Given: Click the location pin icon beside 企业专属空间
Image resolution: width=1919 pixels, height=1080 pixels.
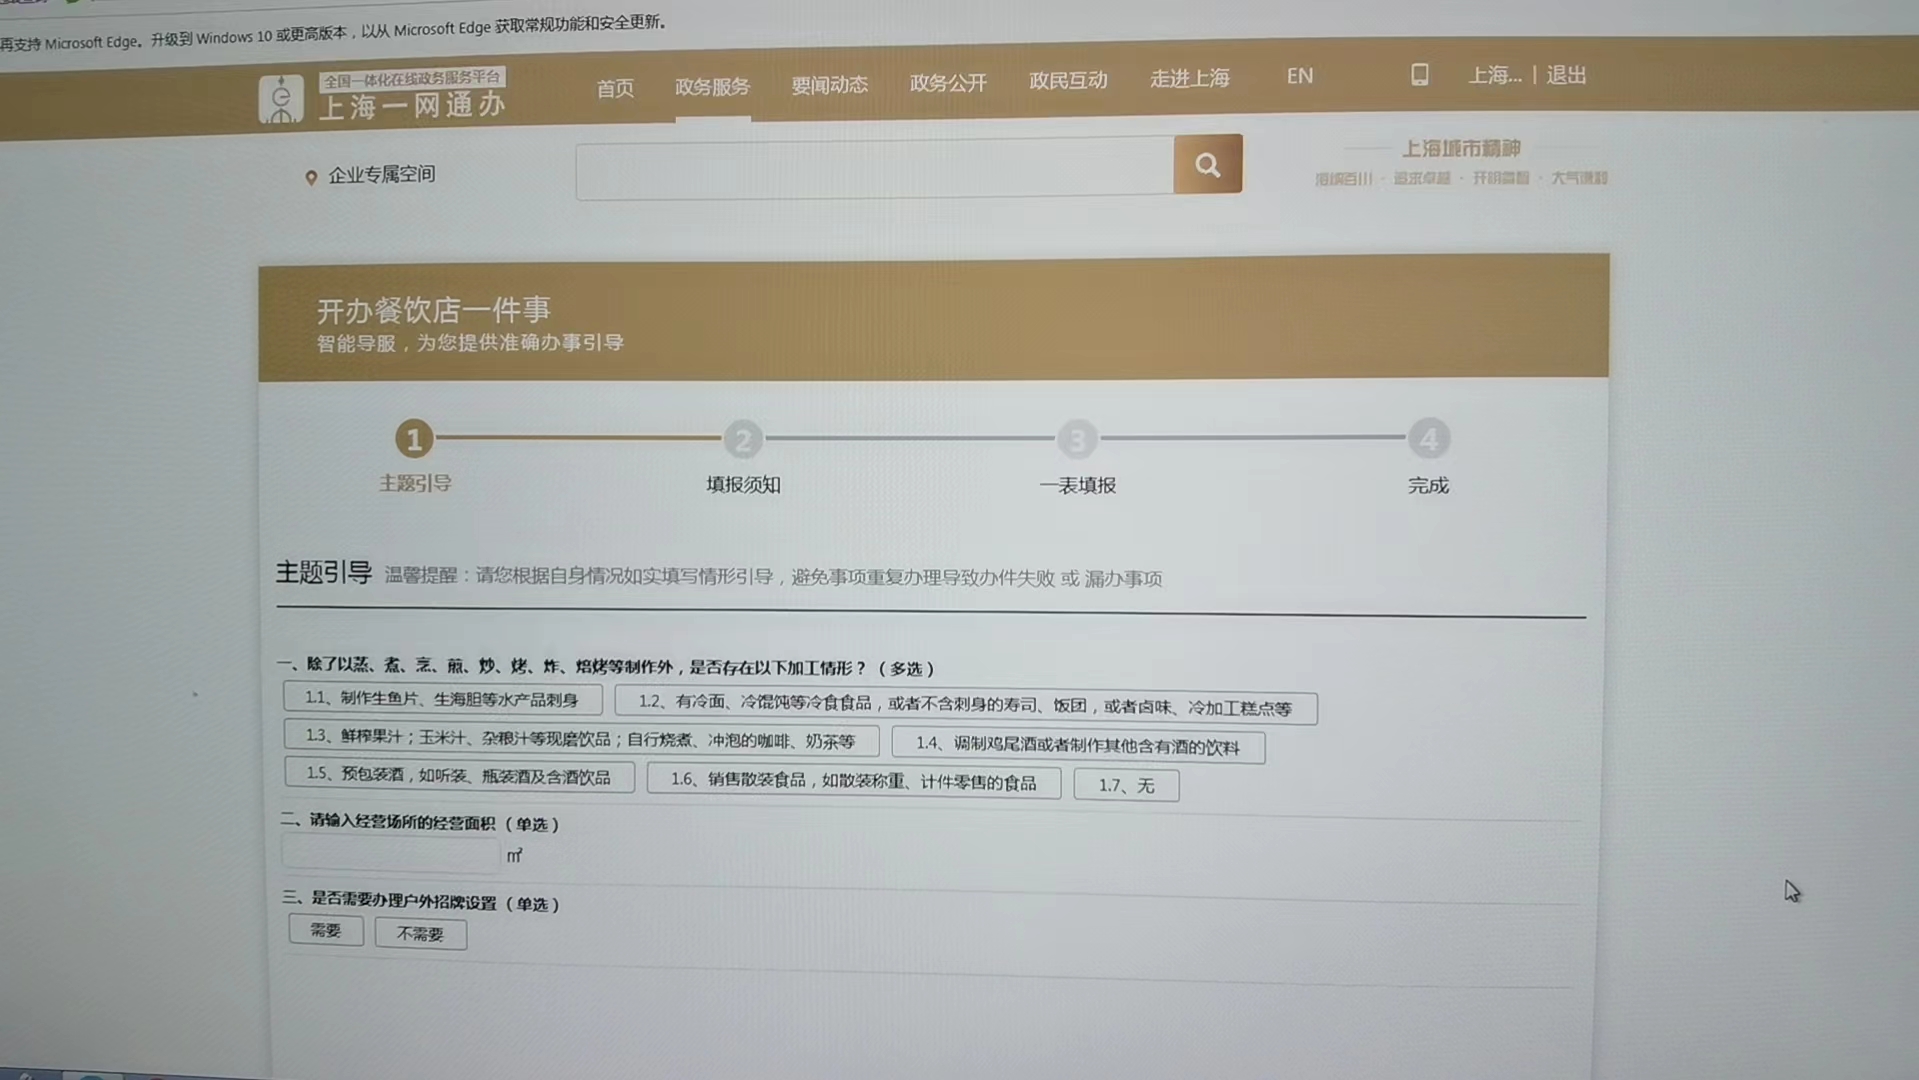Looking at the screenshot, I should pos(311,177).
